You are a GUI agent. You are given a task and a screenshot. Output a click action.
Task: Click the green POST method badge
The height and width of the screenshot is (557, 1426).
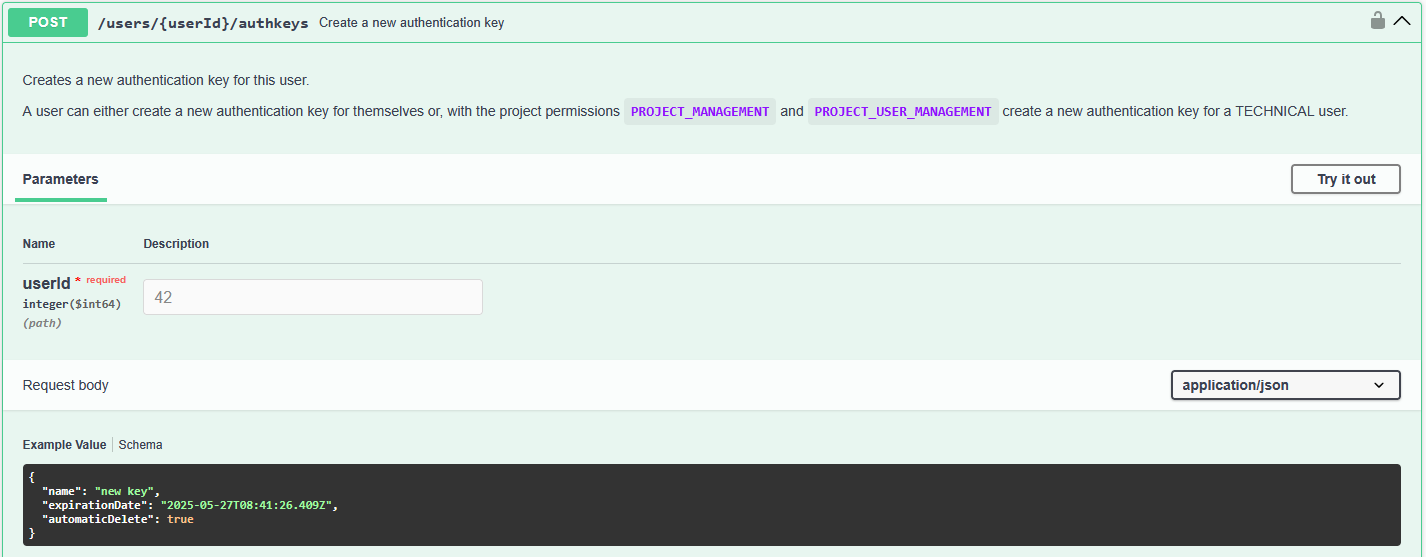(x=48, y=22)
